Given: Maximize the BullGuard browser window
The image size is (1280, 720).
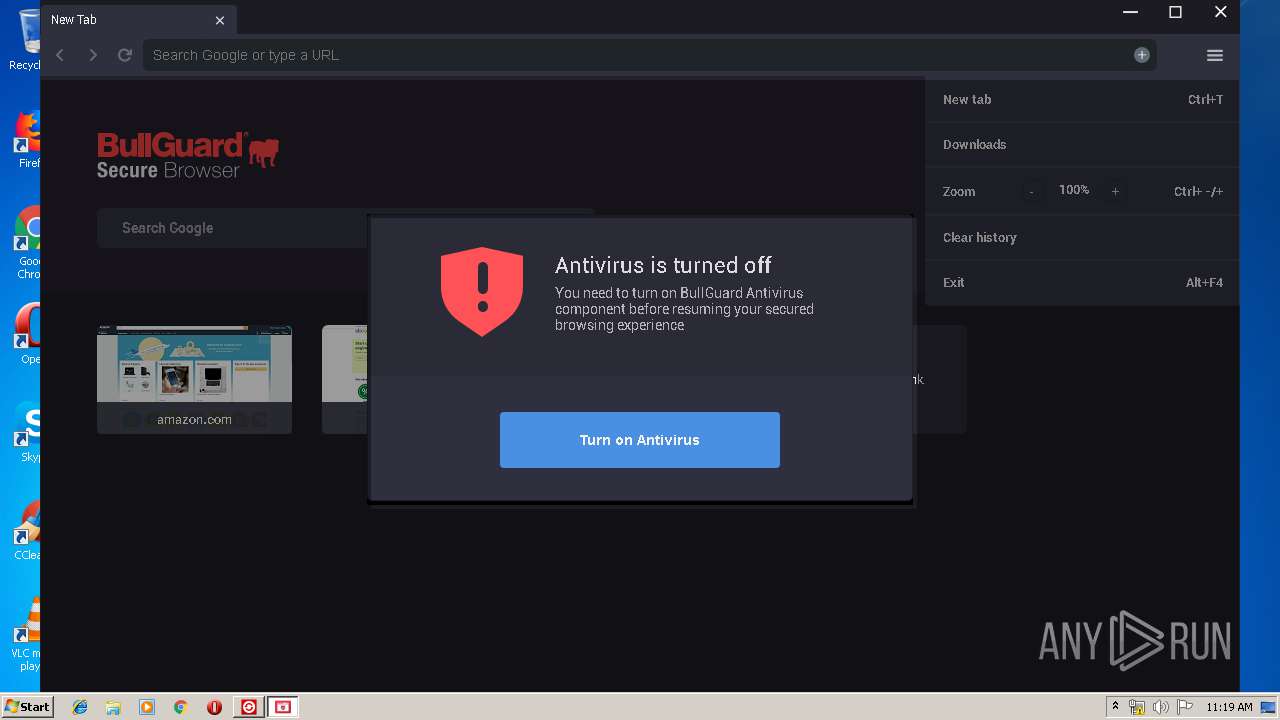Looking at the screenshot, I should click(1175, 12).
